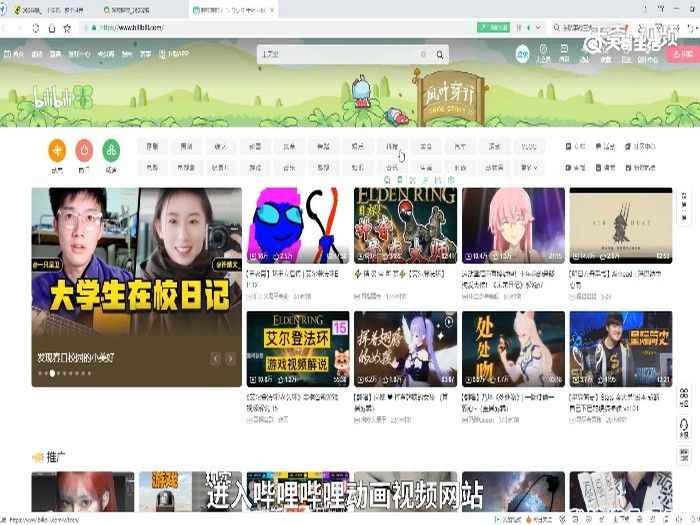Viewport: 700px width, 525px height.
Task: Open the user avatar icon in the header
Action: 522,54
